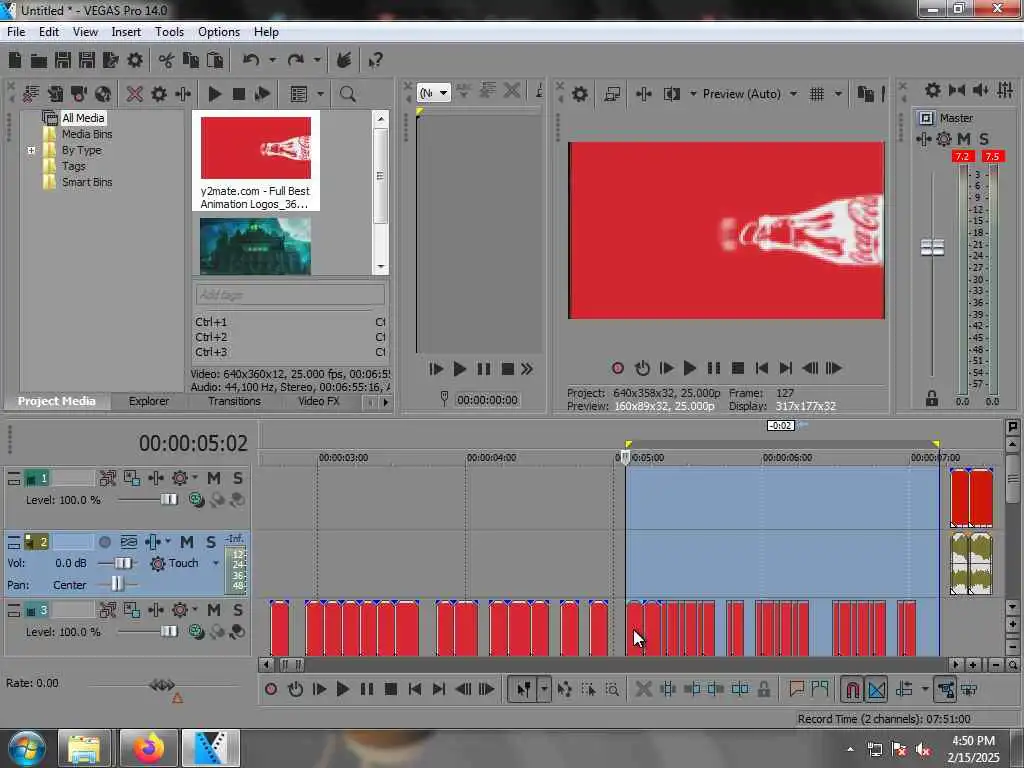This screenshot has height=768, width=1024.
Task: Switch to the Explorer tab
Action: (149, 401)
